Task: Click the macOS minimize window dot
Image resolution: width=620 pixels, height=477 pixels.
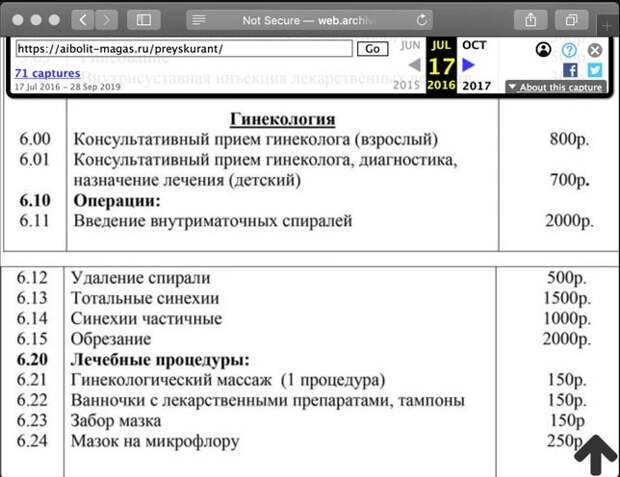Action: tap(36, 20)
